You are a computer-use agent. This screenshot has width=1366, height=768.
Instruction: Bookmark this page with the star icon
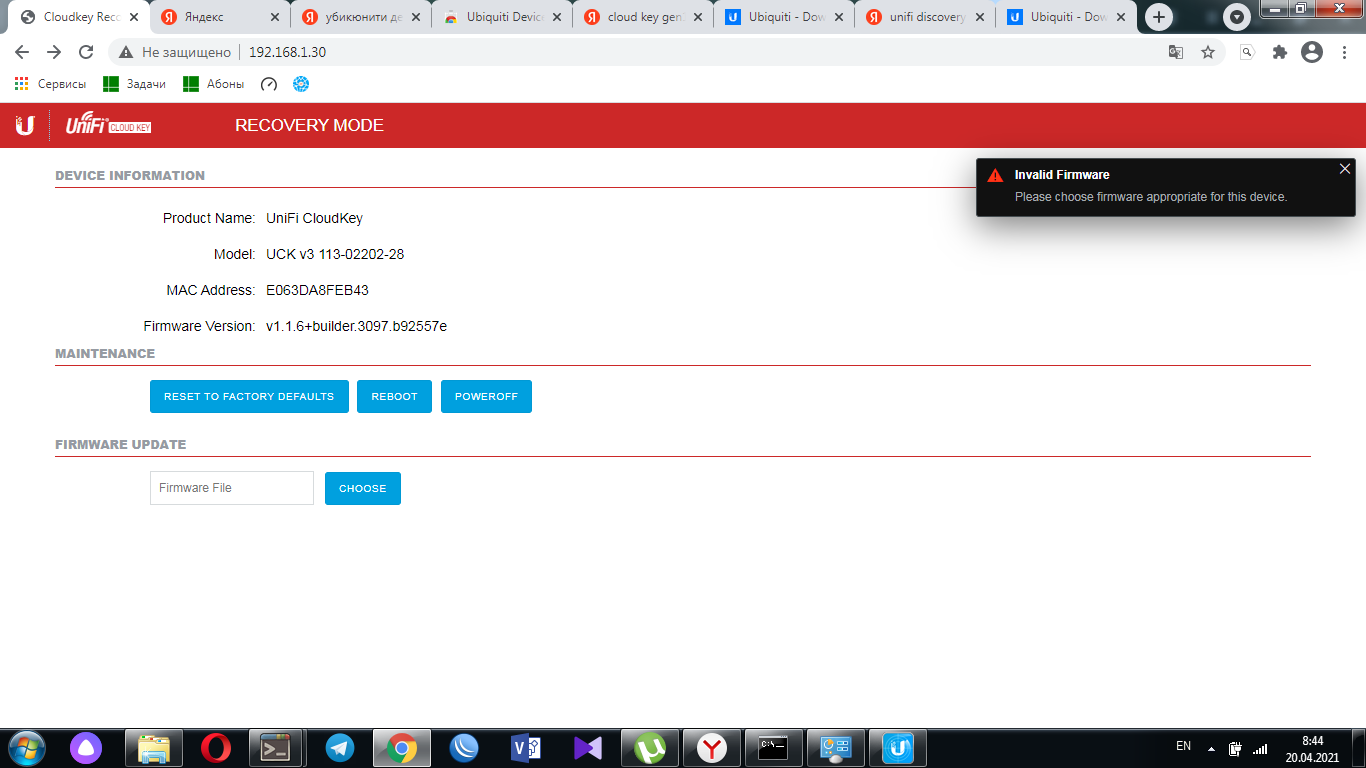(1208, 52)
